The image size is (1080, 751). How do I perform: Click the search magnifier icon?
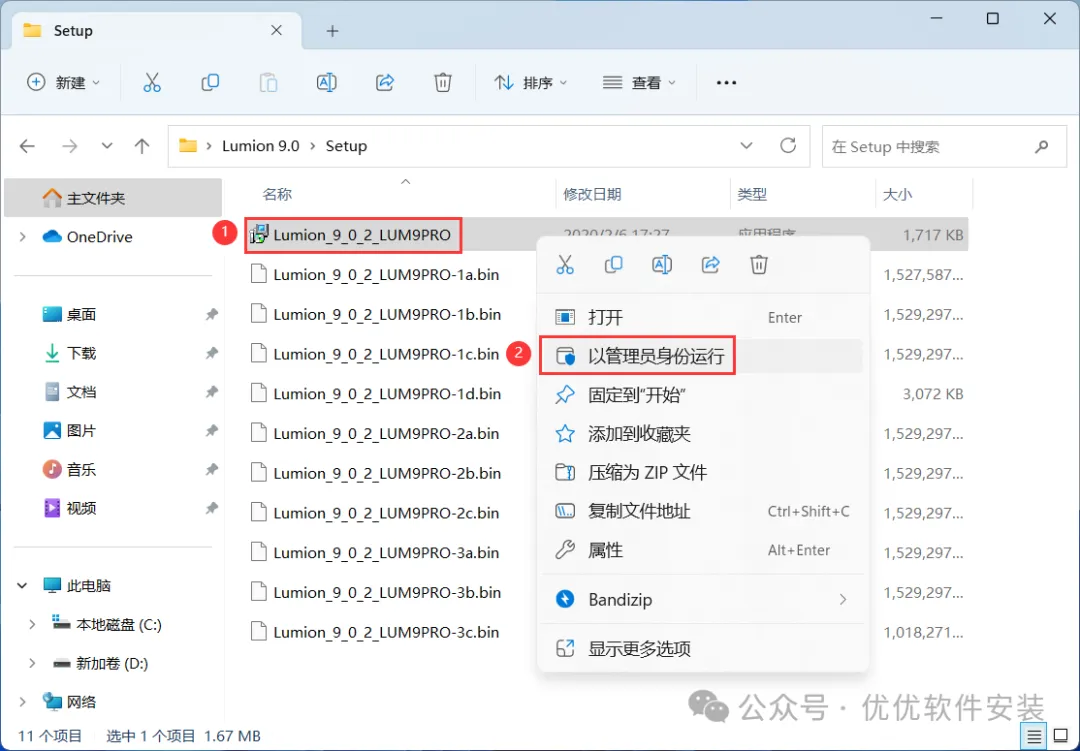coord(1041,146)
